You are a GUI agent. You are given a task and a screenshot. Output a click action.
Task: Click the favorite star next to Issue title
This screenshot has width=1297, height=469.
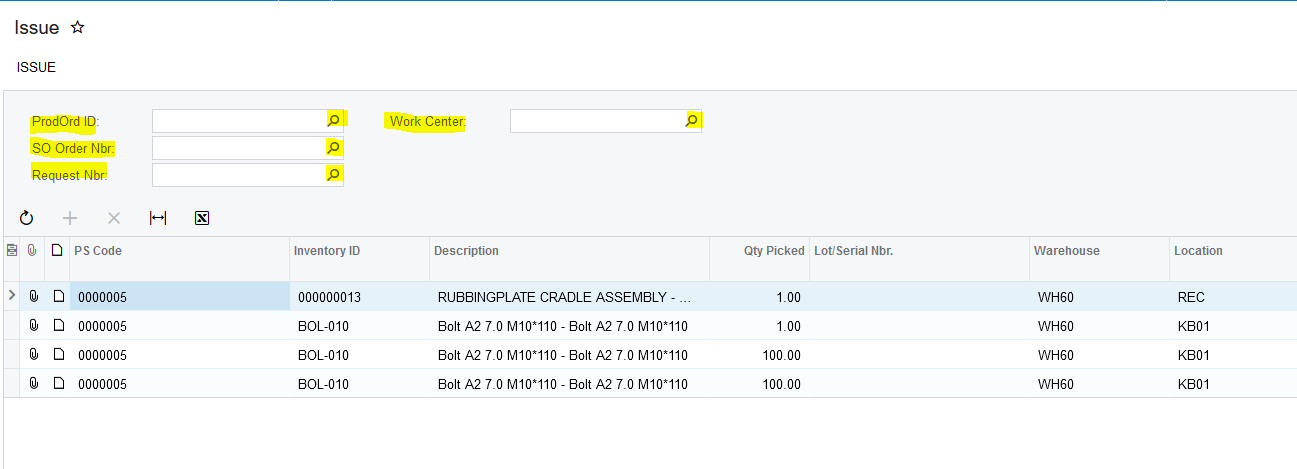point(77,28)
